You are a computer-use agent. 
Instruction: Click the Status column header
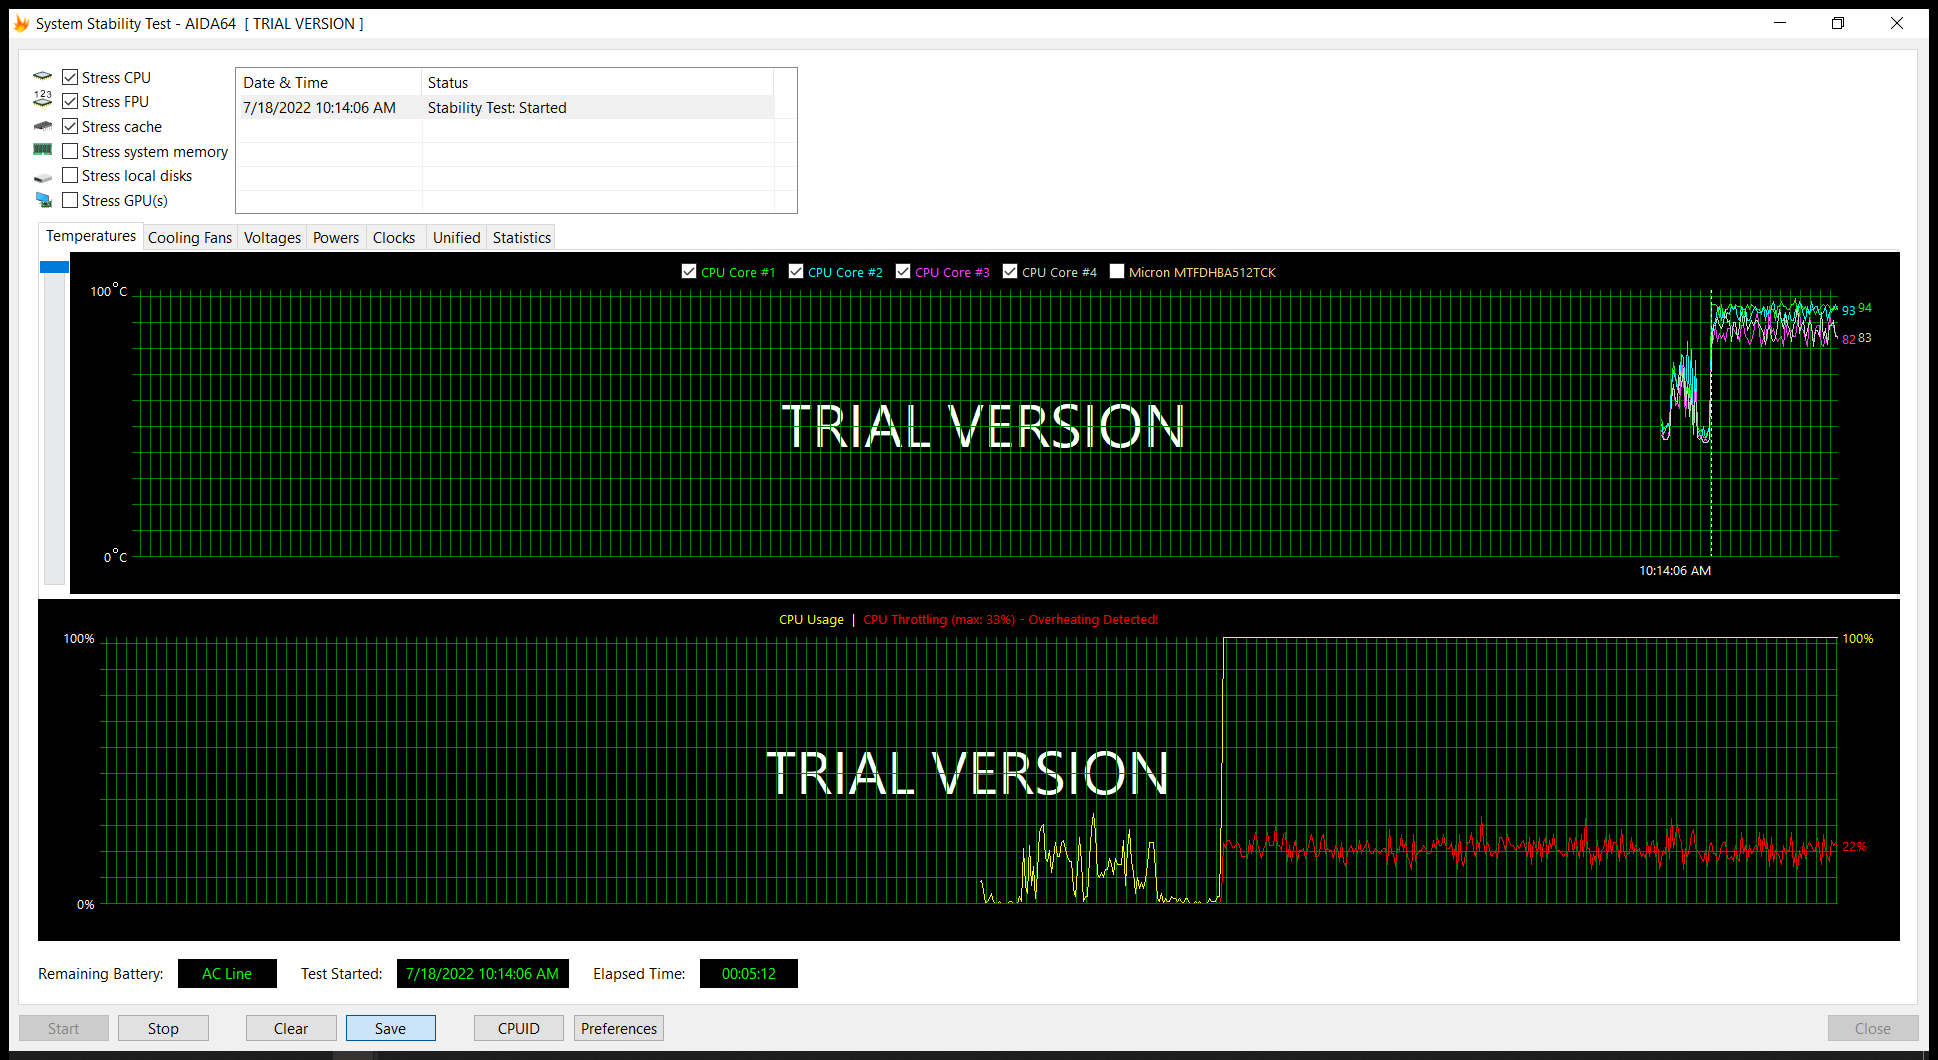[x=597, y=82]
